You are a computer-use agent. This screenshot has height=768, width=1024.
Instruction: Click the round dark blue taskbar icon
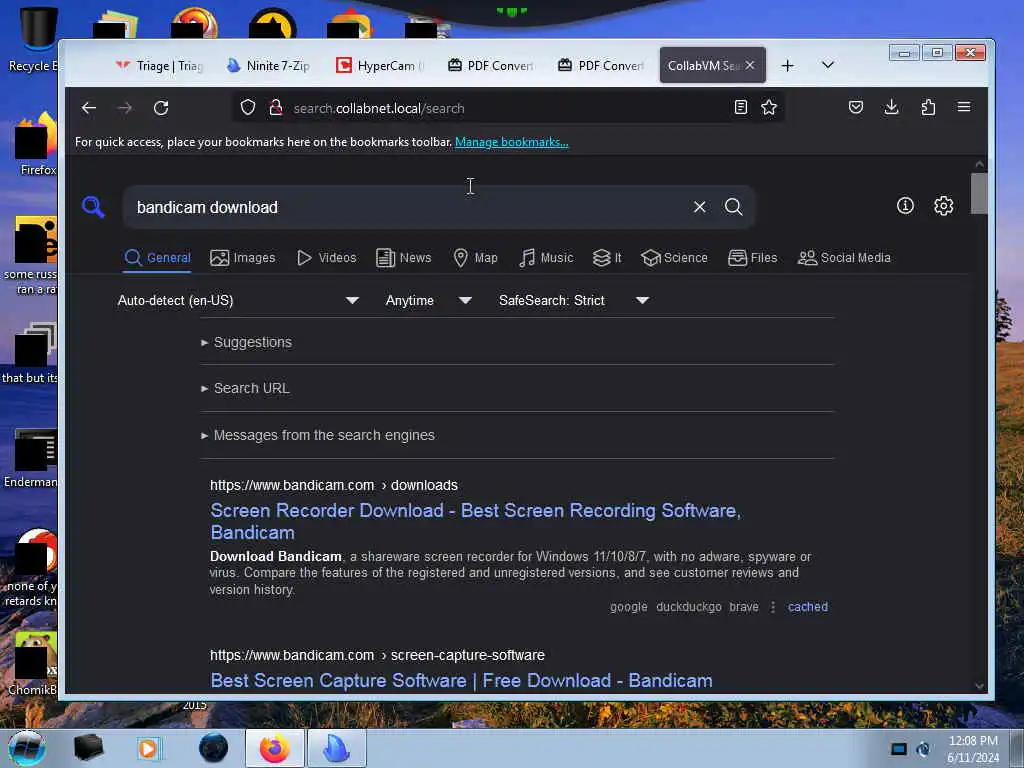tap(213, 748)
